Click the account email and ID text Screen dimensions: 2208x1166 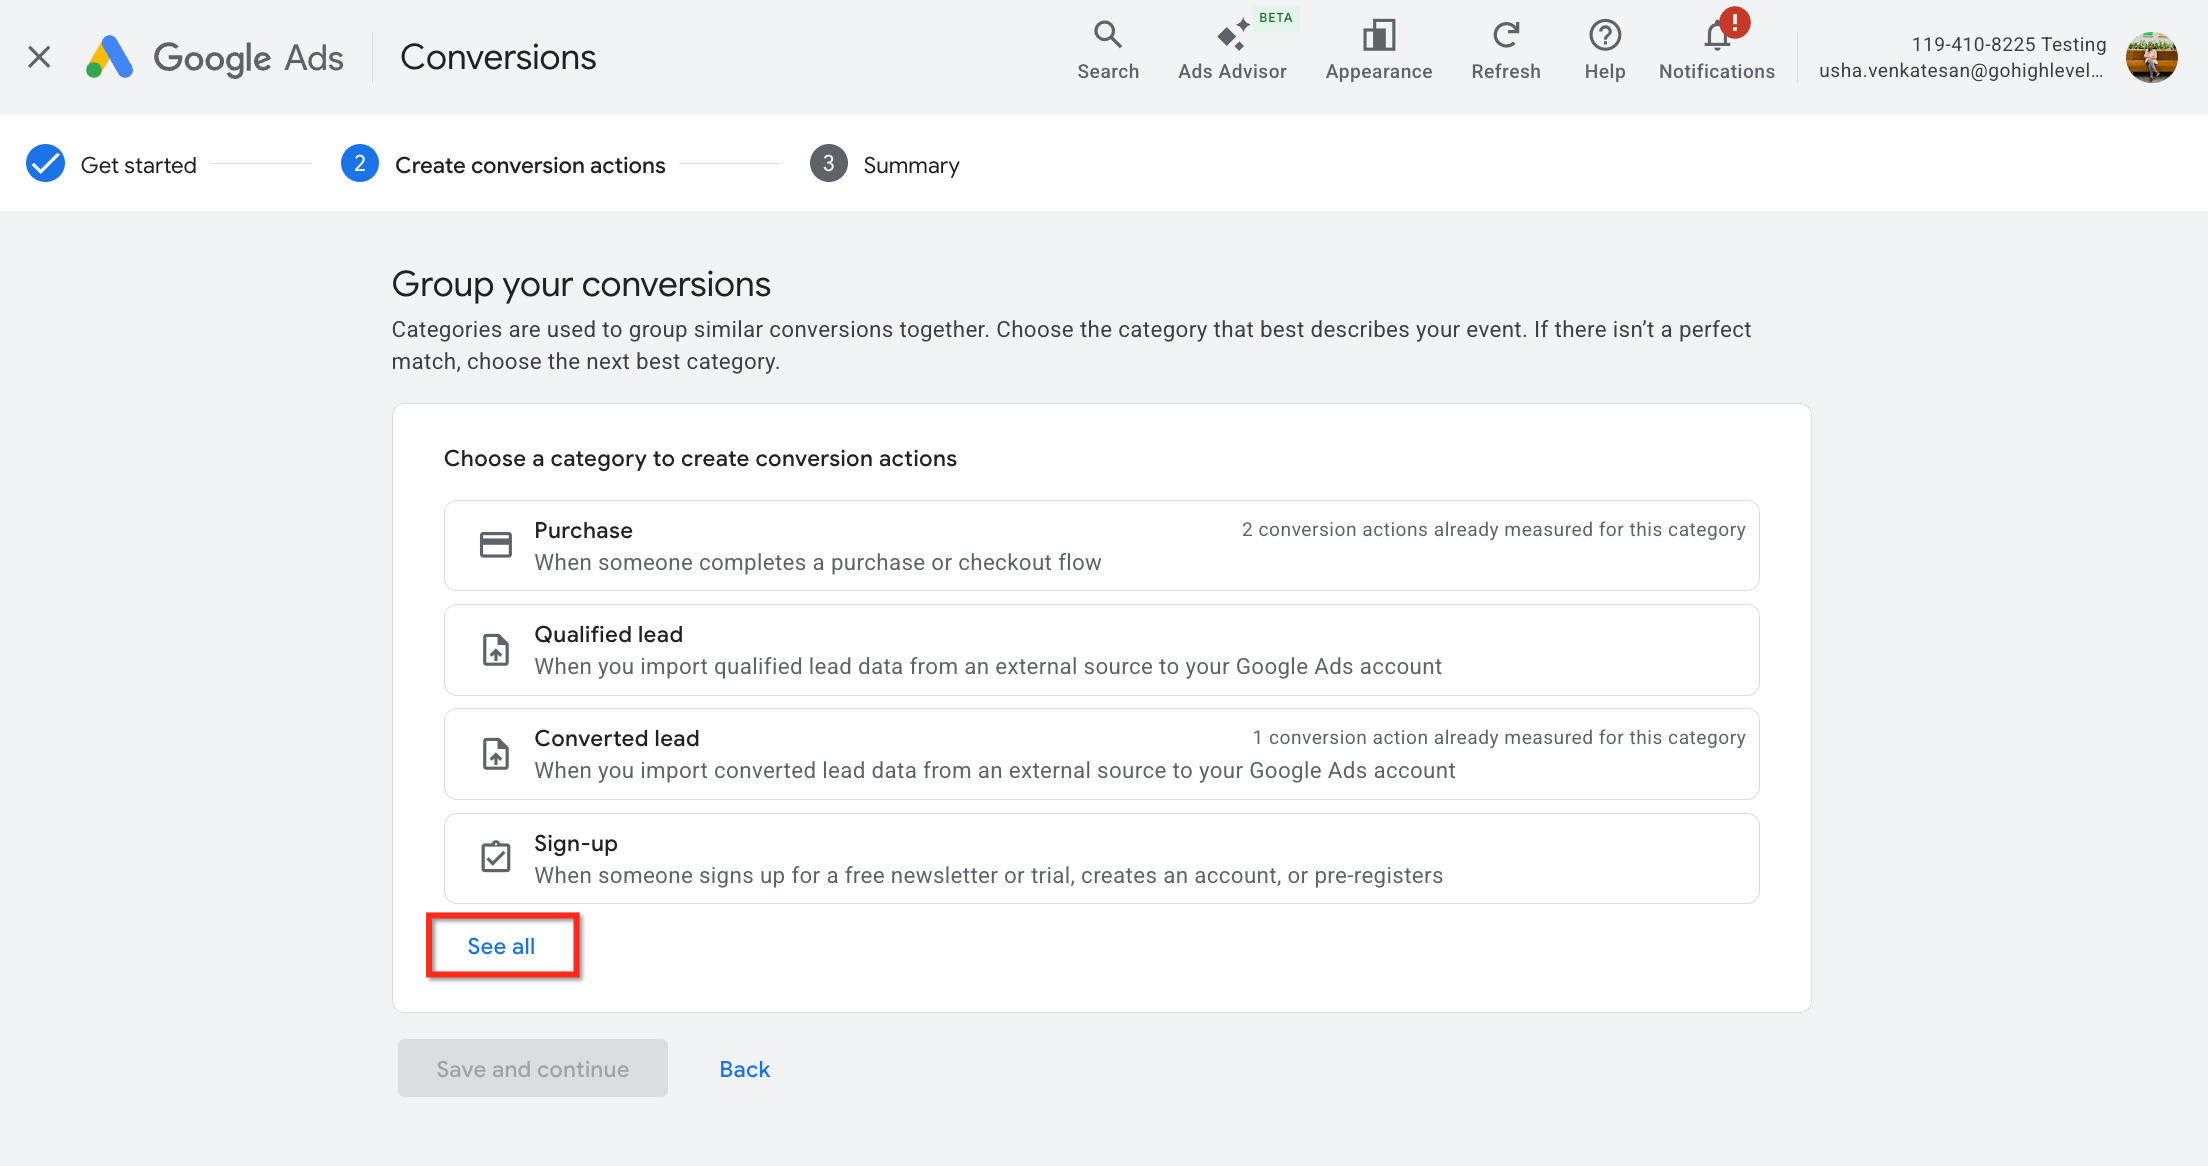pyautogui.click(x=1960, y=57)
